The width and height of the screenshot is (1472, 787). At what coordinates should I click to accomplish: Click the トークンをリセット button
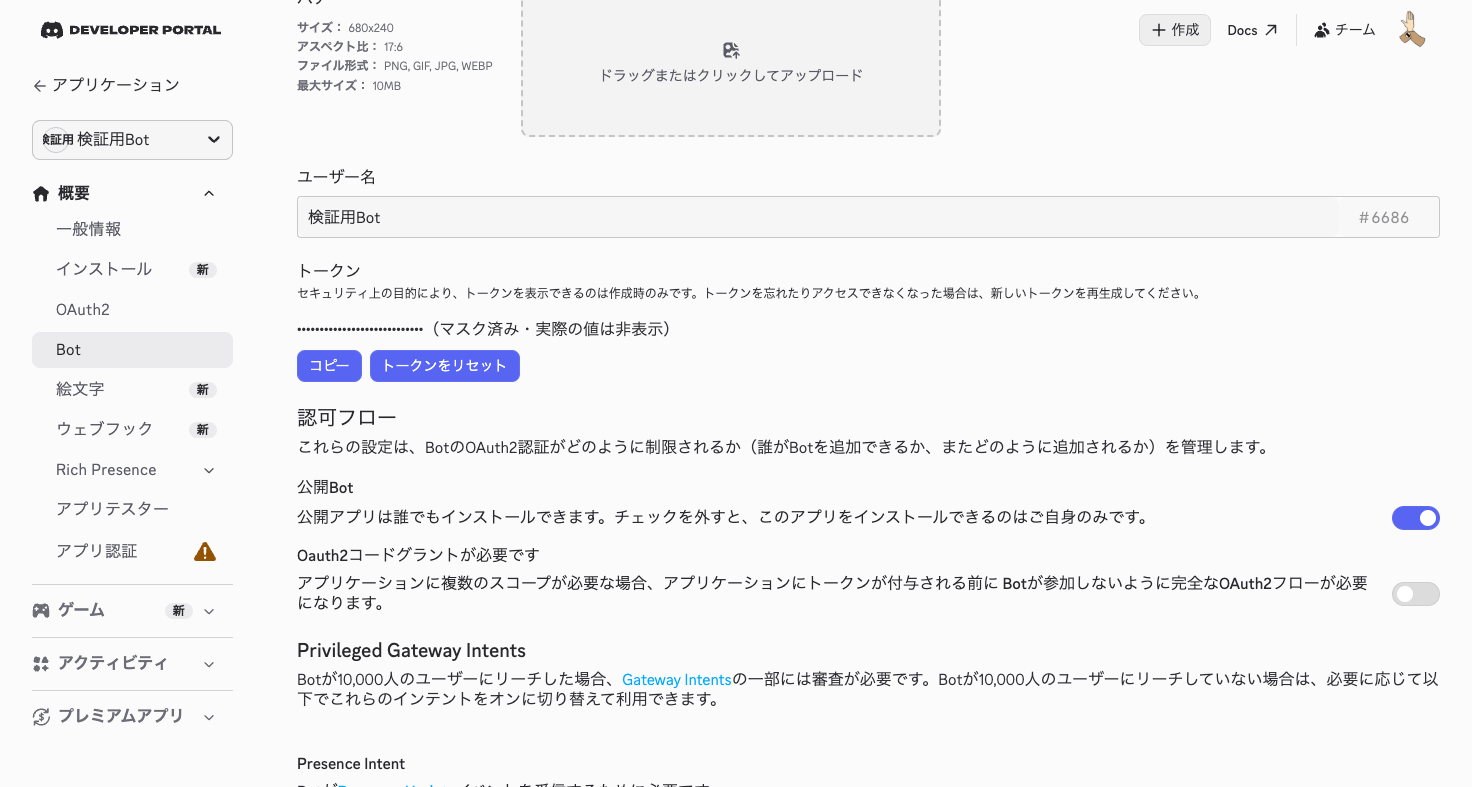click(445, 366)
